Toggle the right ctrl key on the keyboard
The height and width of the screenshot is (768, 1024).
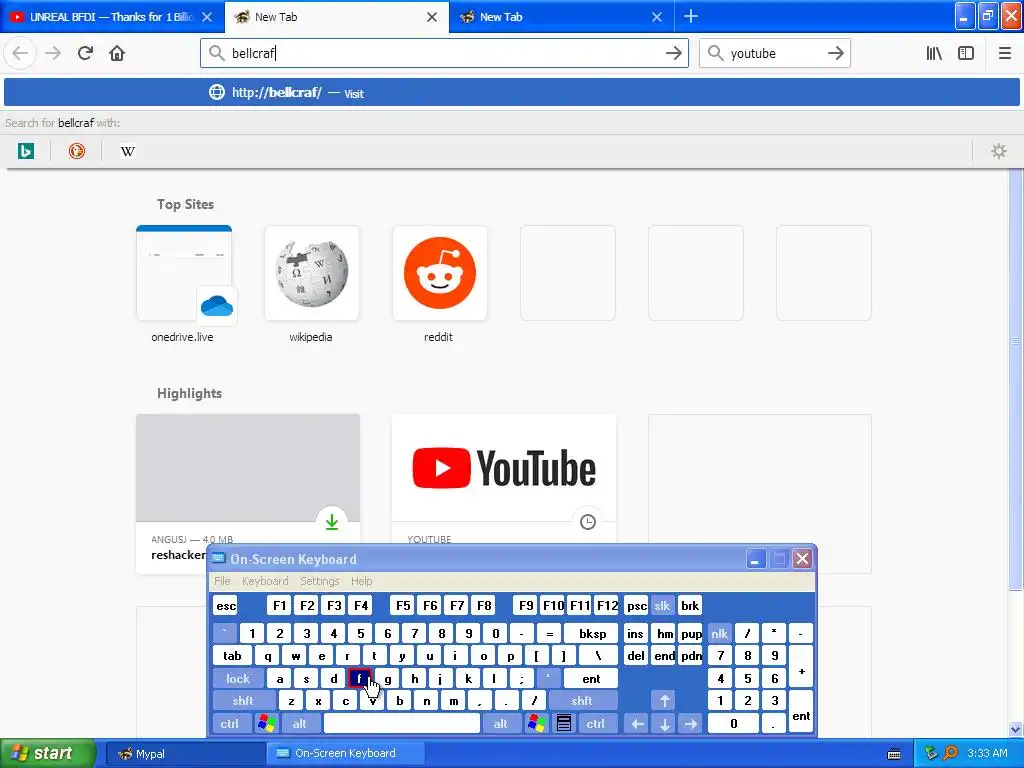(x=596, y=724)
